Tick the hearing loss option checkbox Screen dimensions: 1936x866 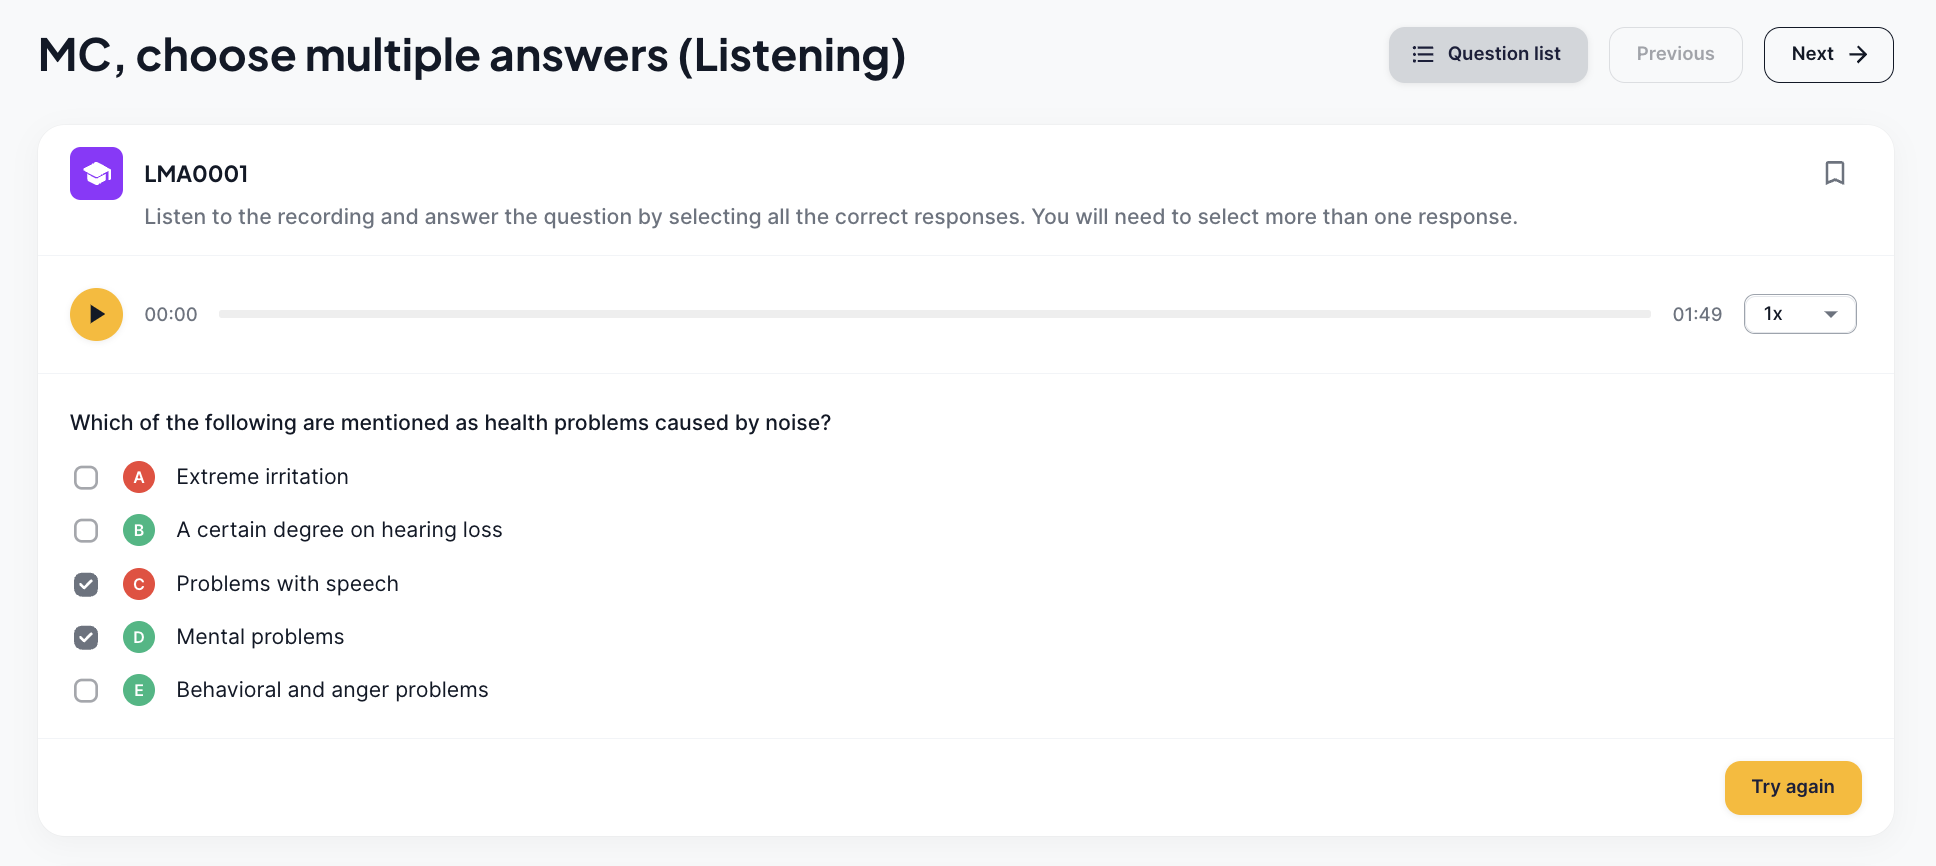click(x=86, y=530)
